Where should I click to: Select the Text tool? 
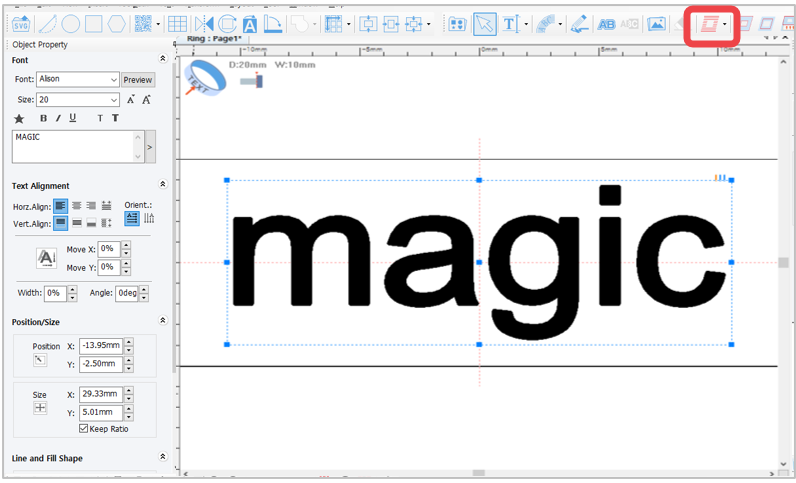click(510, 24)
